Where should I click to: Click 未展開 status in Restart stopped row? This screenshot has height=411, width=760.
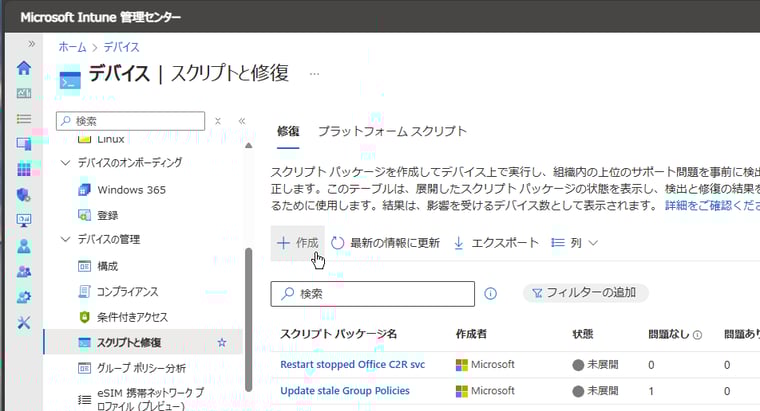coord(596,364)
